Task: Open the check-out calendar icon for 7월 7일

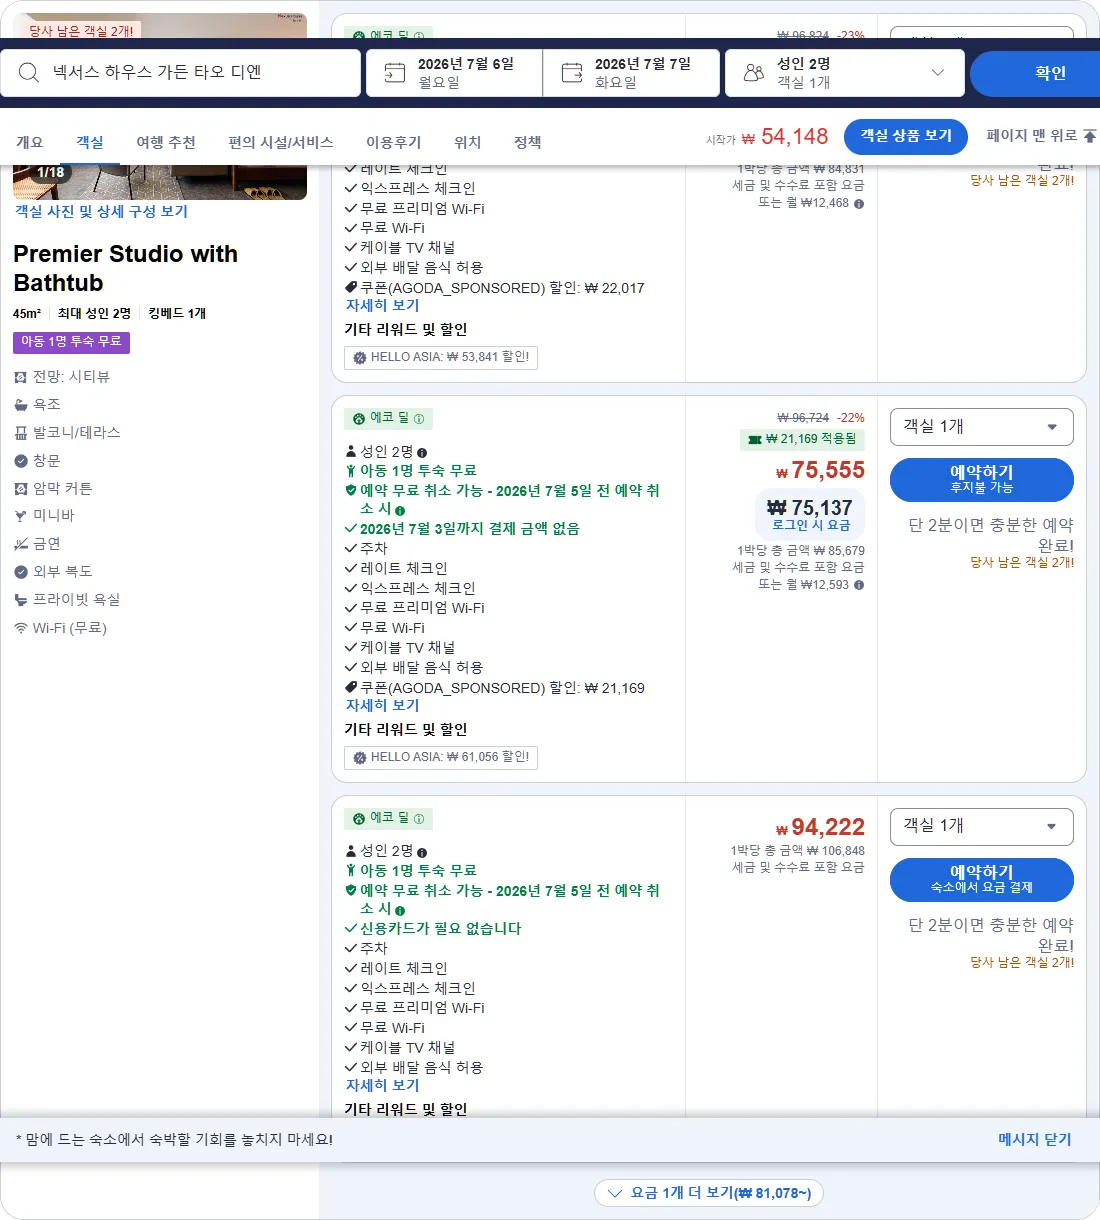Action: (572, 72)
